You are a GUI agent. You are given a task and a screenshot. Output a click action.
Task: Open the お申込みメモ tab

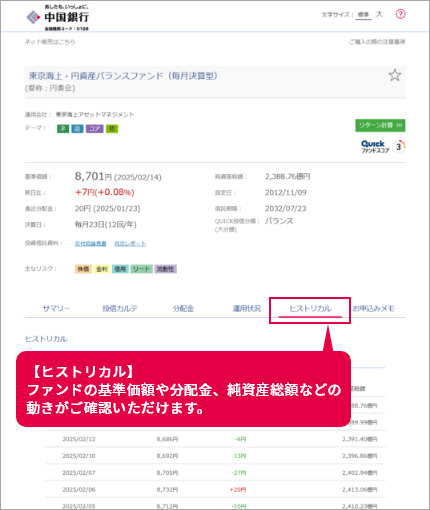tap(373, 309)
